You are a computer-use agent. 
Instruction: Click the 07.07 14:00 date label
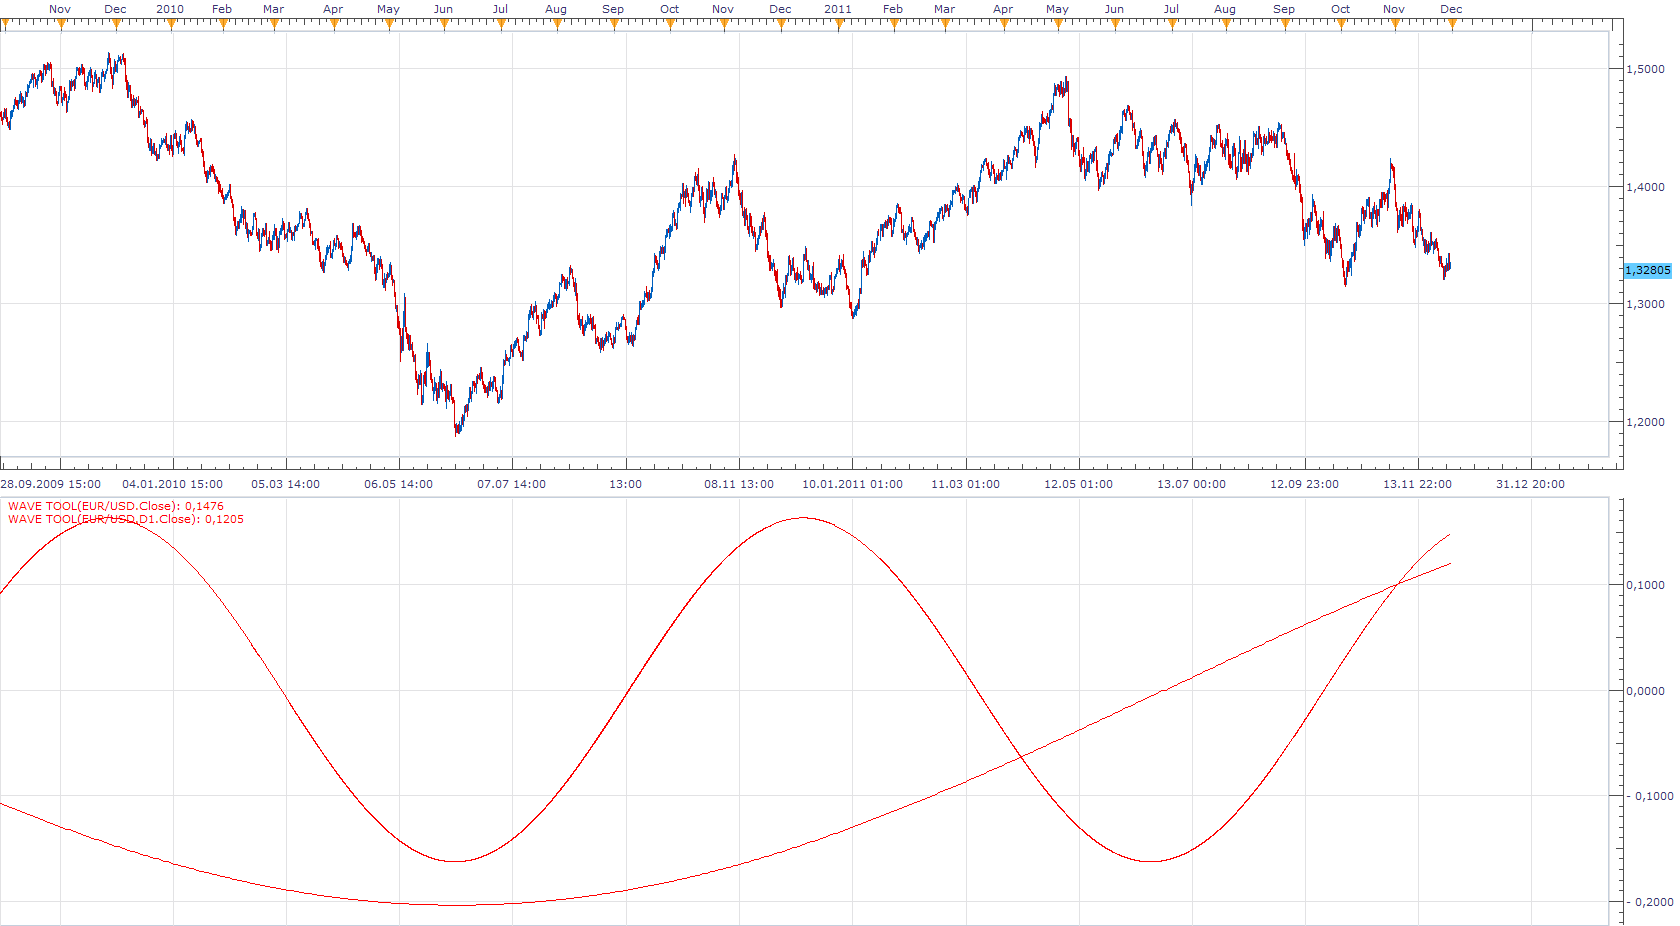tap(512, 484)
